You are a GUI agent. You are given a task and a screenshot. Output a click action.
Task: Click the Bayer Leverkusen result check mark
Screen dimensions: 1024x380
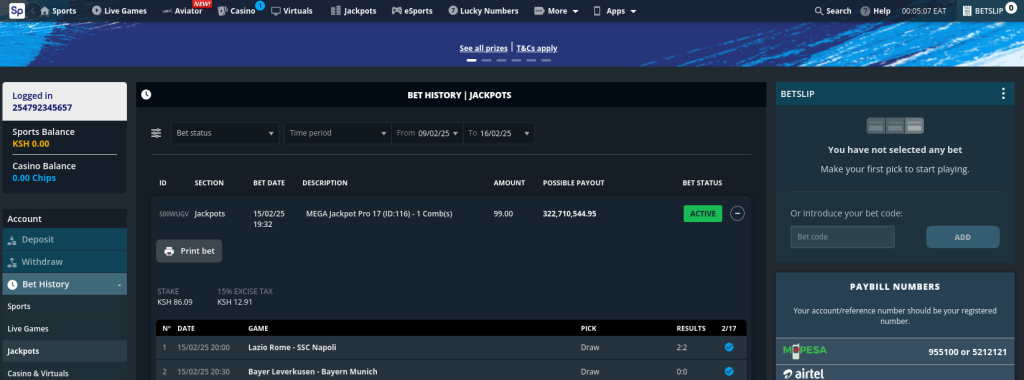pyautogui.click(x=729, y=372)
